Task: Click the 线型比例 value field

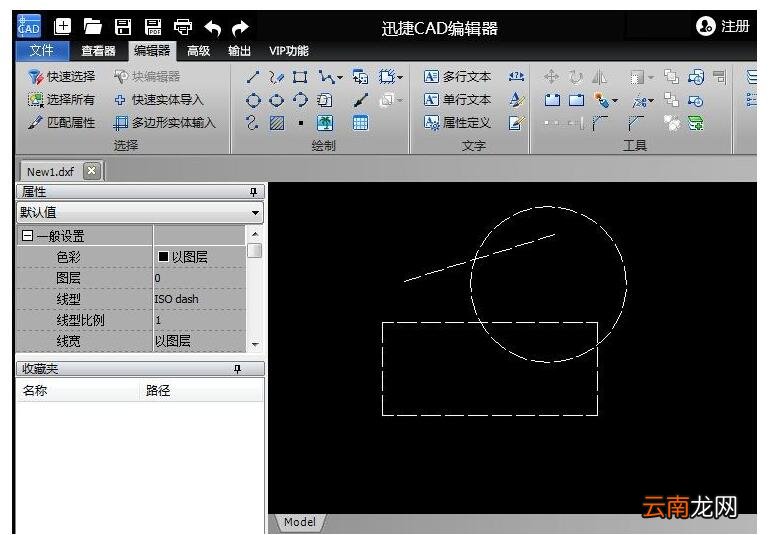Action: (x=200, y=320)
